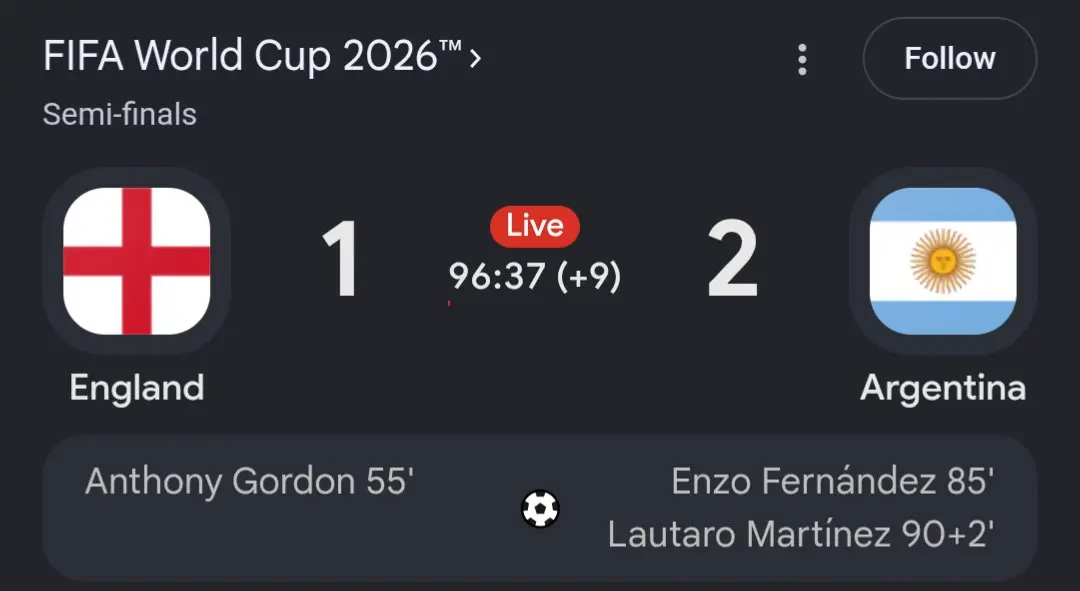This screenshot has width=1080, height=591.
Task: Select Anthony Gordon 55' goal entry
Action: tap(249, 481)
